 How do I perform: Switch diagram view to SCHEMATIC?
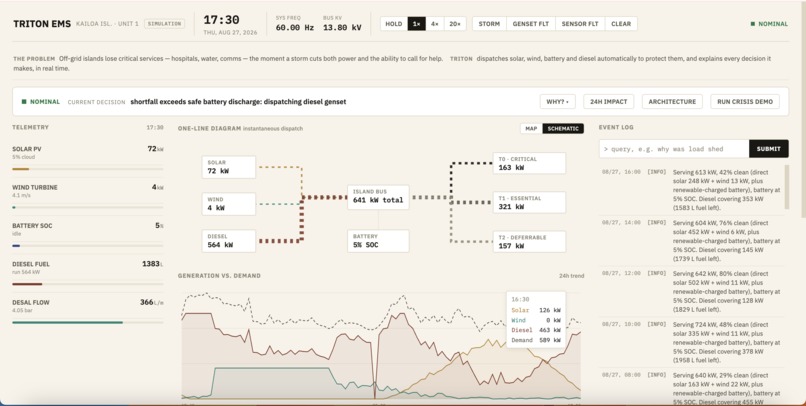563,128
